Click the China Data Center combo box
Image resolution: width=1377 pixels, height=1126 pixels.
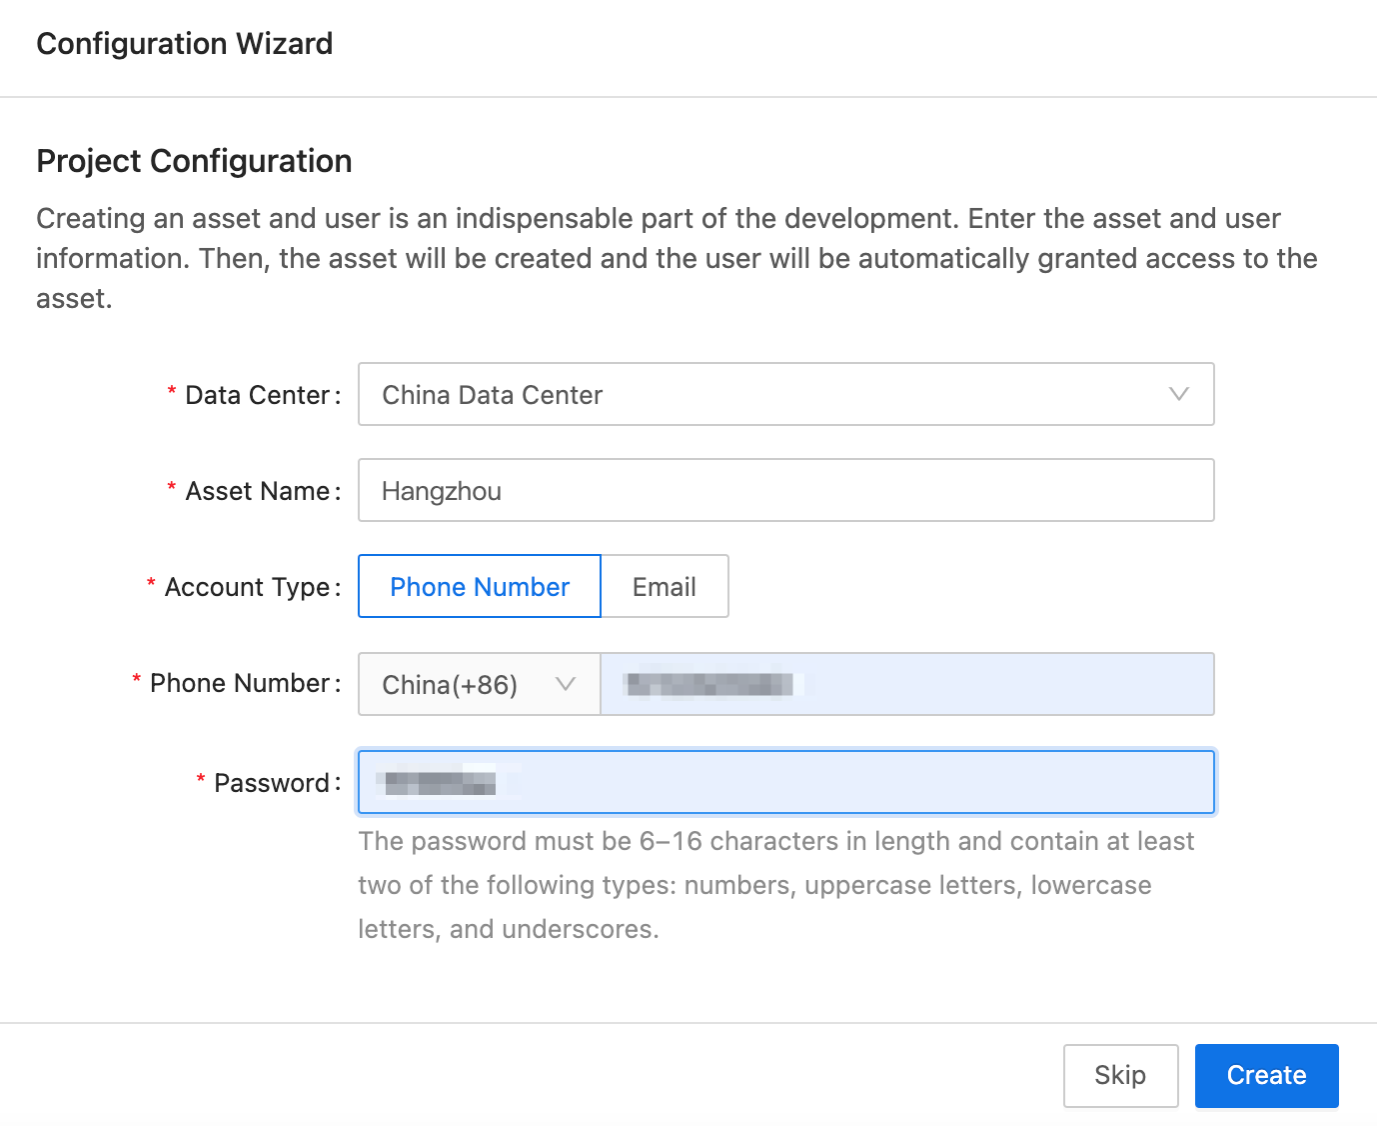pyautogui.click(x=786, y=394)
